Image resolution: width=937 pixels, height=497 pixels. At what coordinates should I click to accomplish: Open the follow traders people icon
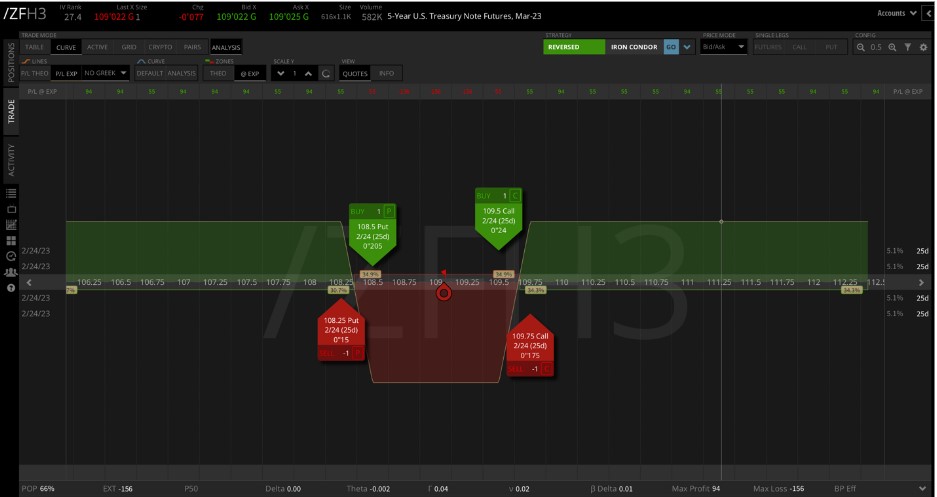(x=11, y=272)
